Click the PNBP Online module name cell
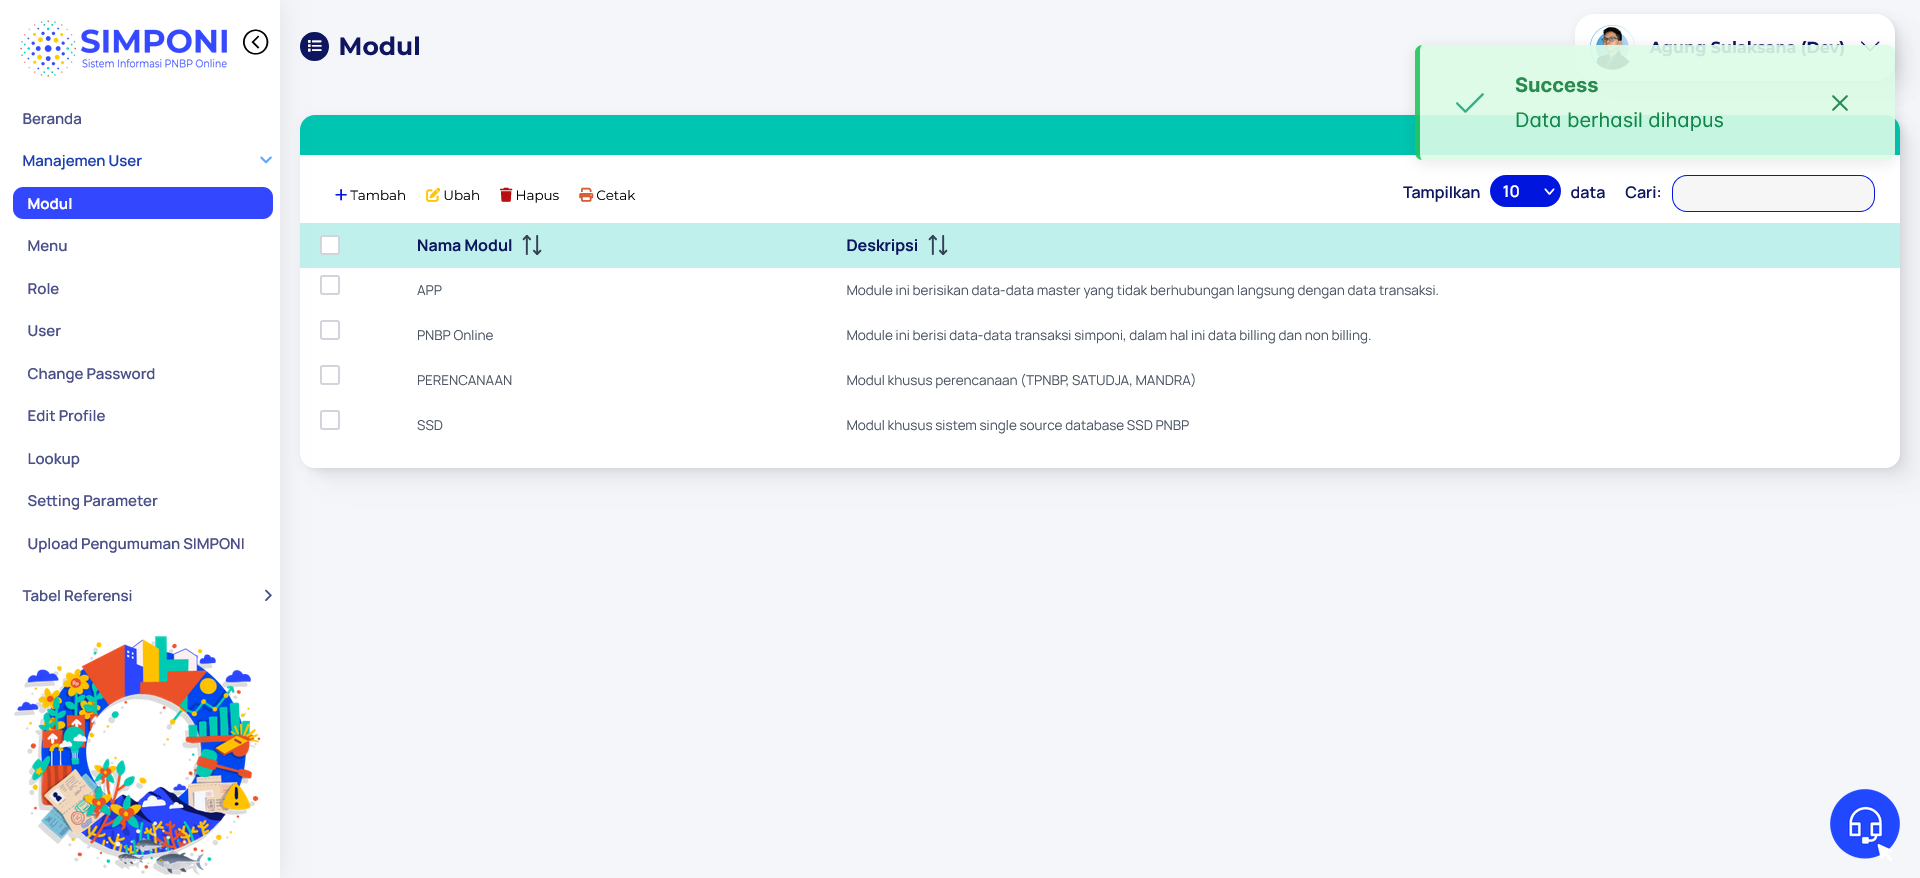Image resolution: width=1920 pixels, height=878 pixels. 455,335
